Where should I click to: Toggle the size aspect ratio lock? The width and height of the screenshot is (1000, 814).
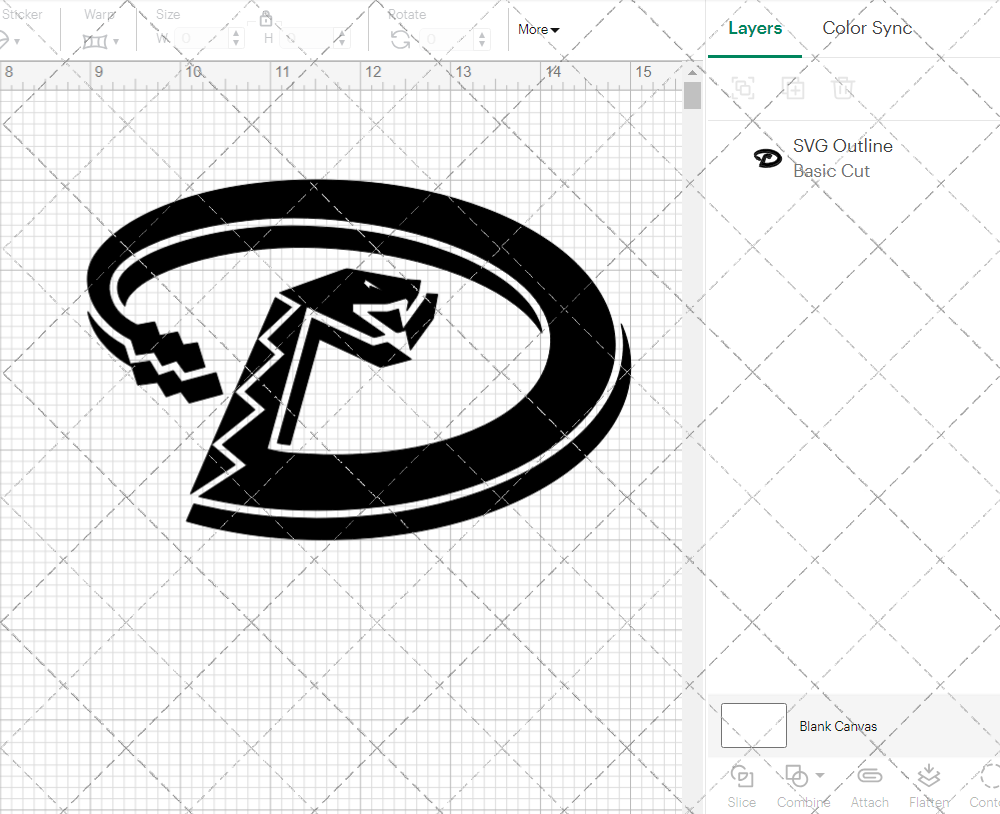tap(266, 19)
